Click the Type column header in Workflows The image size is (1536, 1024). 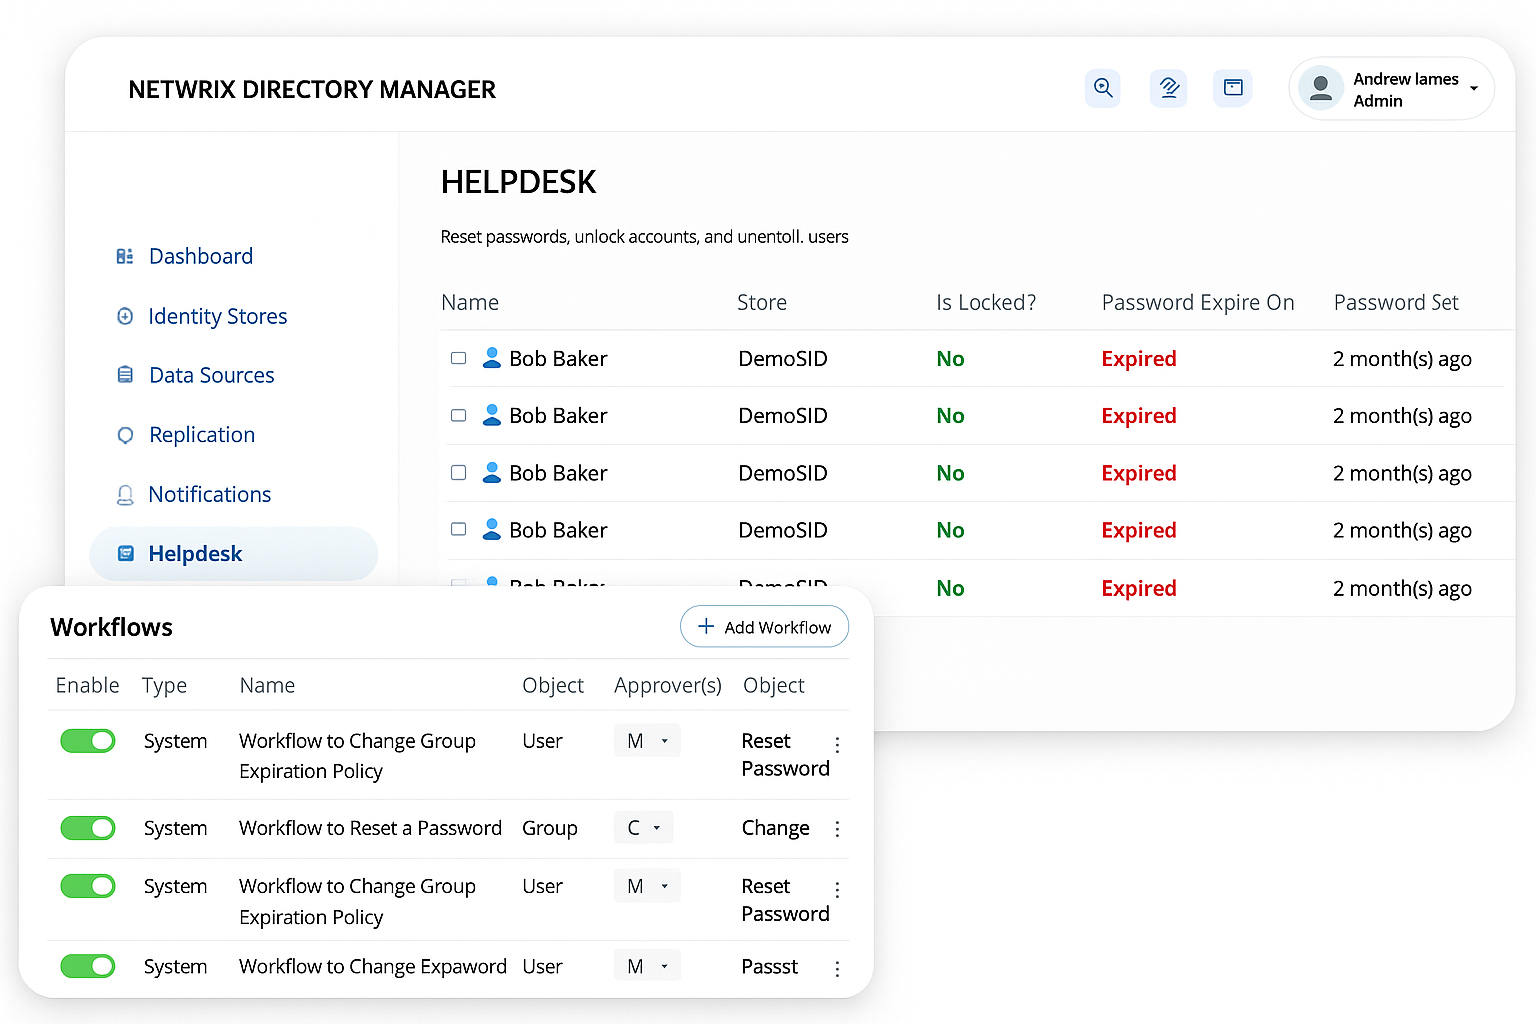pyautogui.click(x=164, y=686)
